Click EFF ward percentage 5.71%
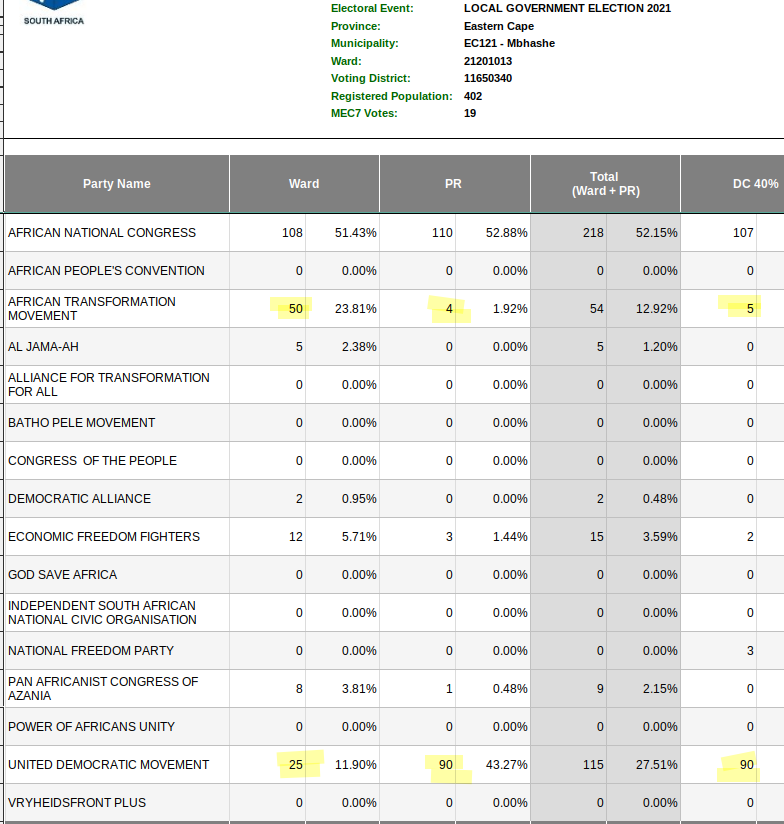Image resolution: width=784 pixels, height=824 pixels. click(x=359, y=537)
